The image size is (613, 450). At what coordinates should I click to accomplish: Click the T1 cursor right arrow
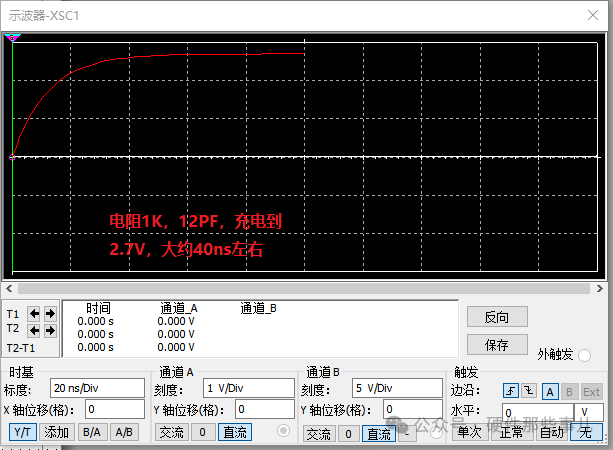coord(50,313)
